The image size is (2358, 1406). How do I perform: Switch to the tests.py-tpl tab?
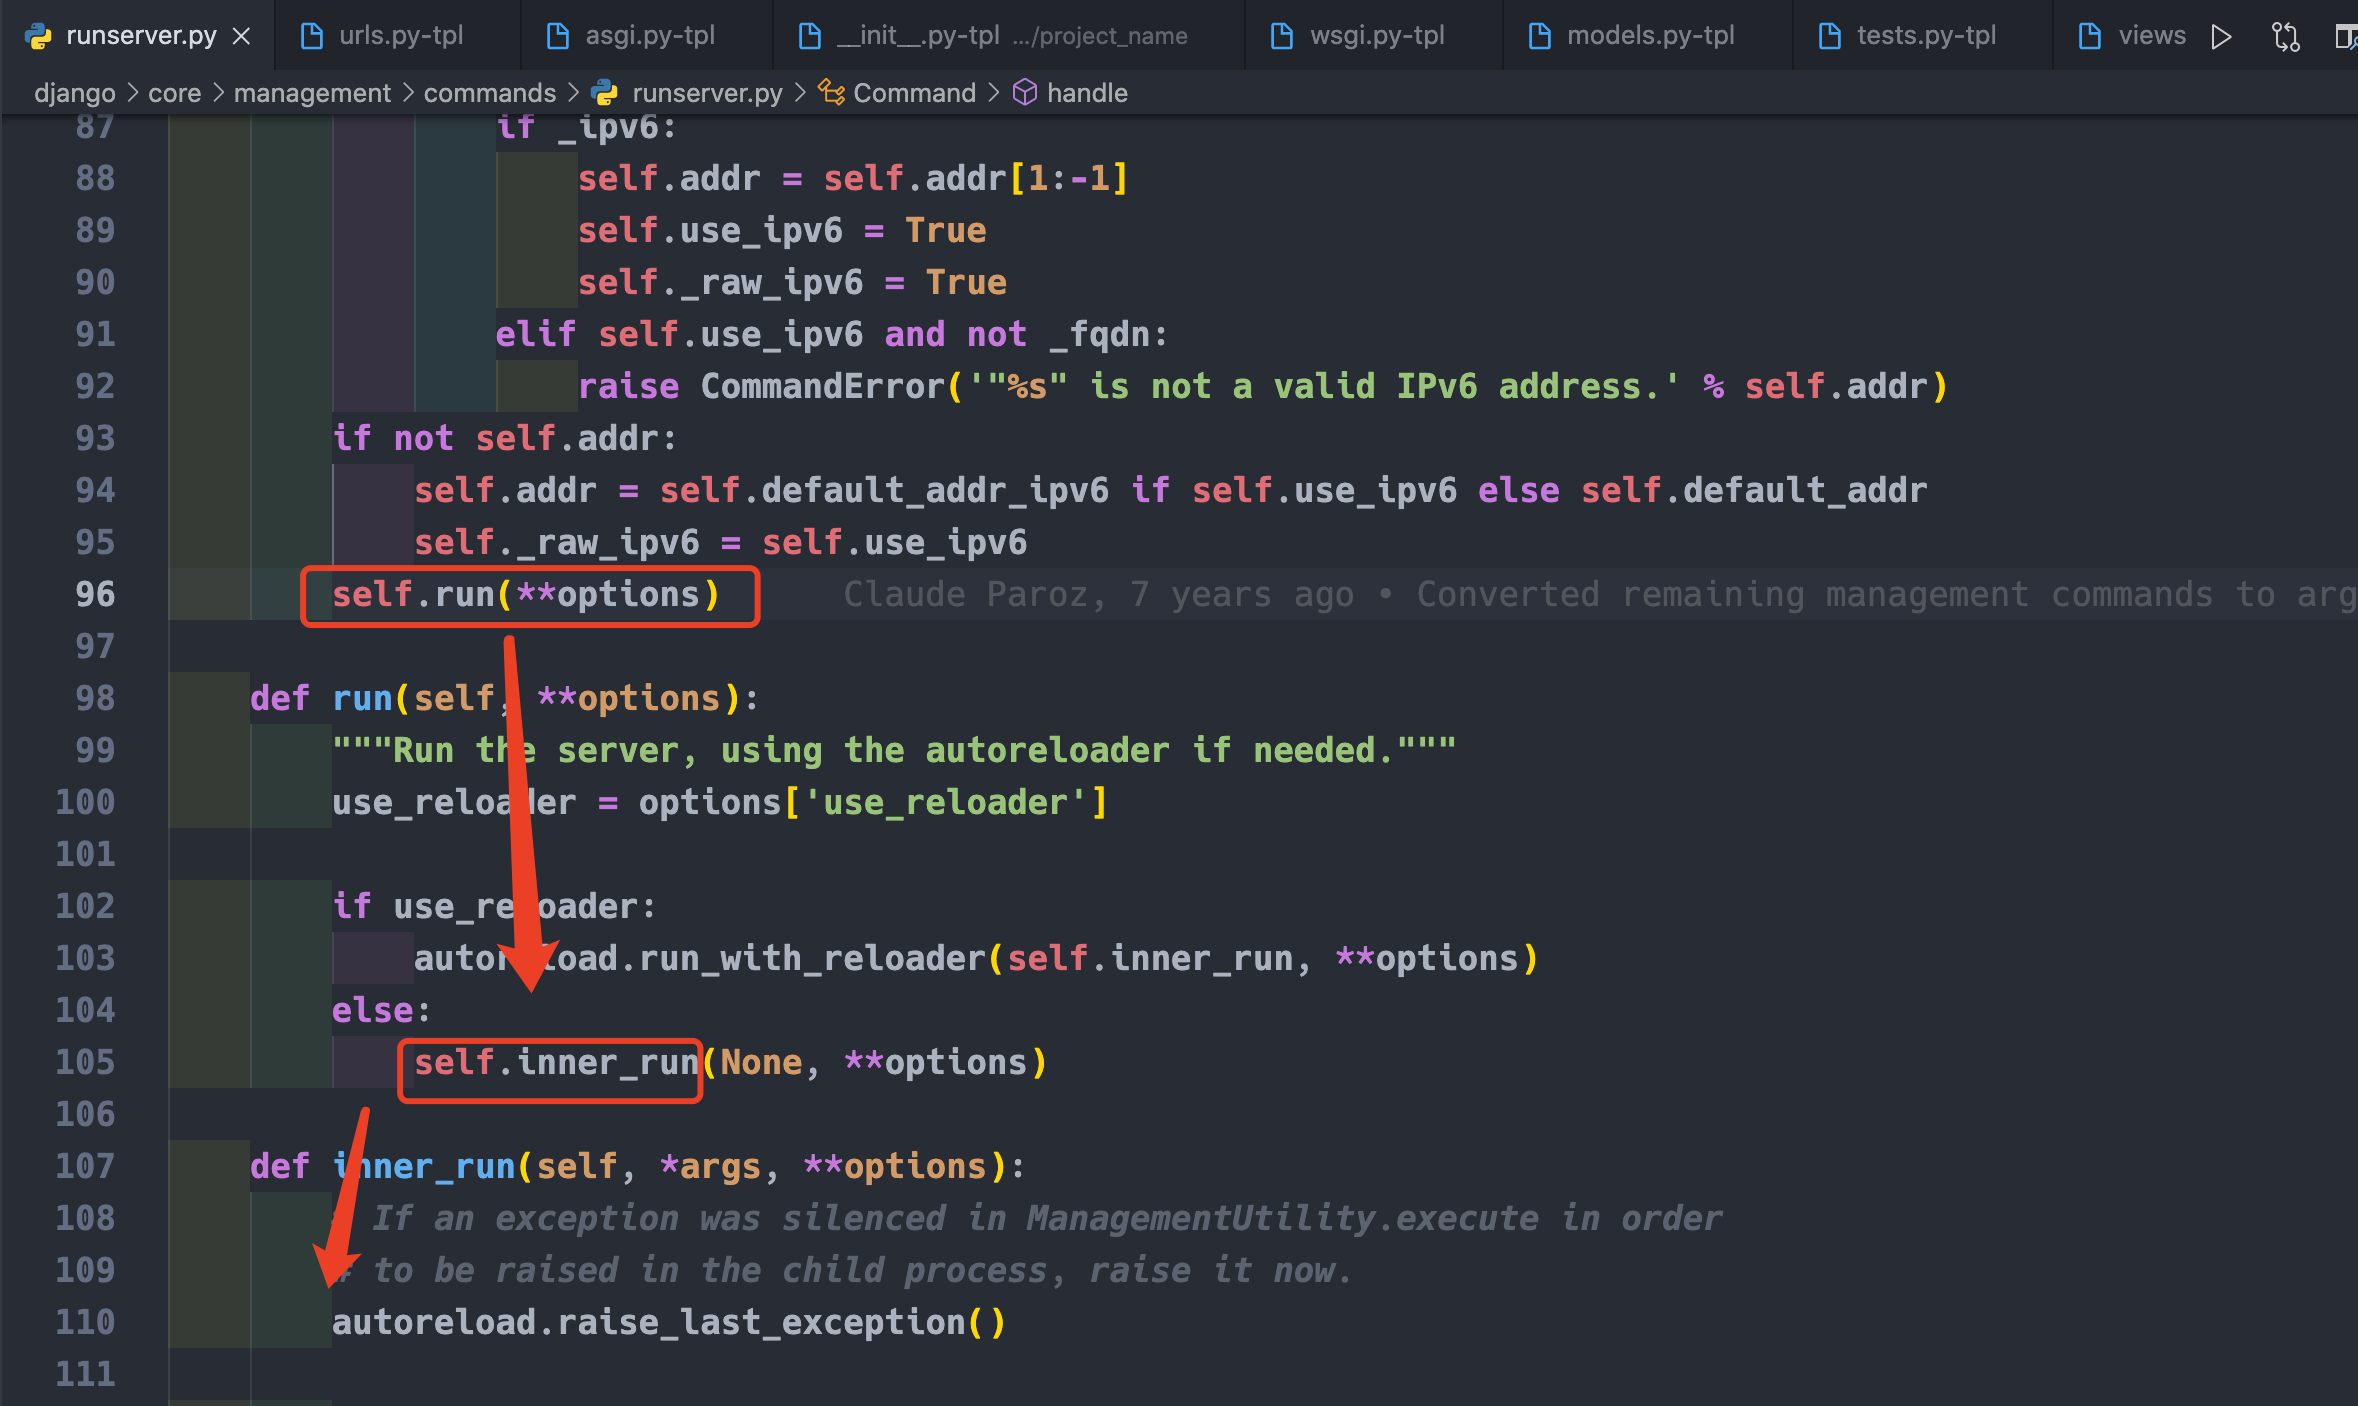point(1925,36)
